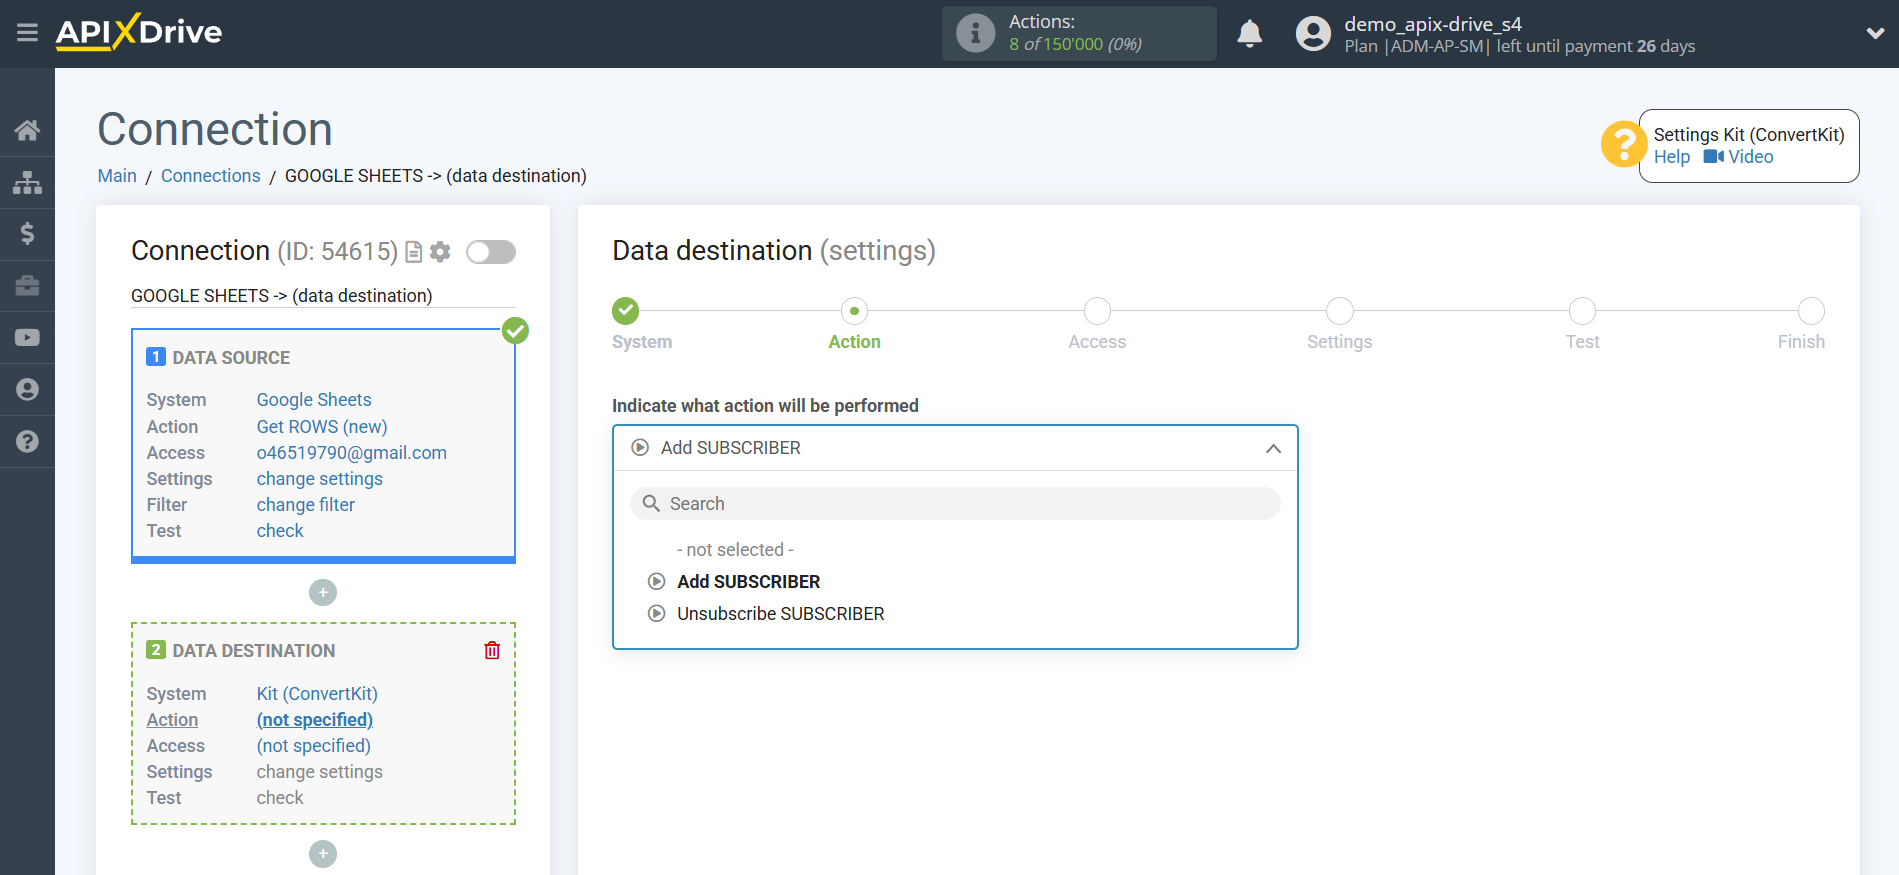Screen dimensions: 1899x875
Task: Go to the System step
Action: [x=626, y=311]
